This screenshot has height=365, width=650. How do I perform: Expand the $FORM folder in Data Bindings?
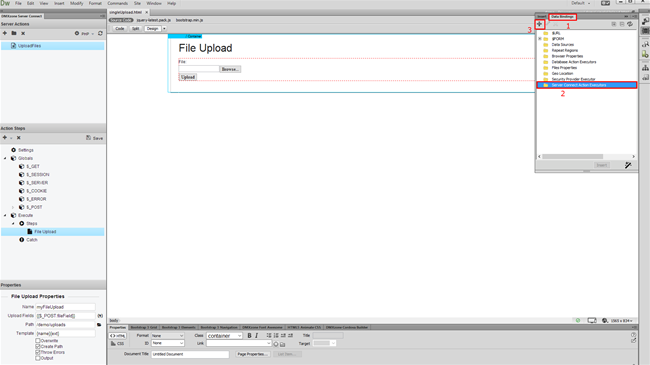coord(540,39)
